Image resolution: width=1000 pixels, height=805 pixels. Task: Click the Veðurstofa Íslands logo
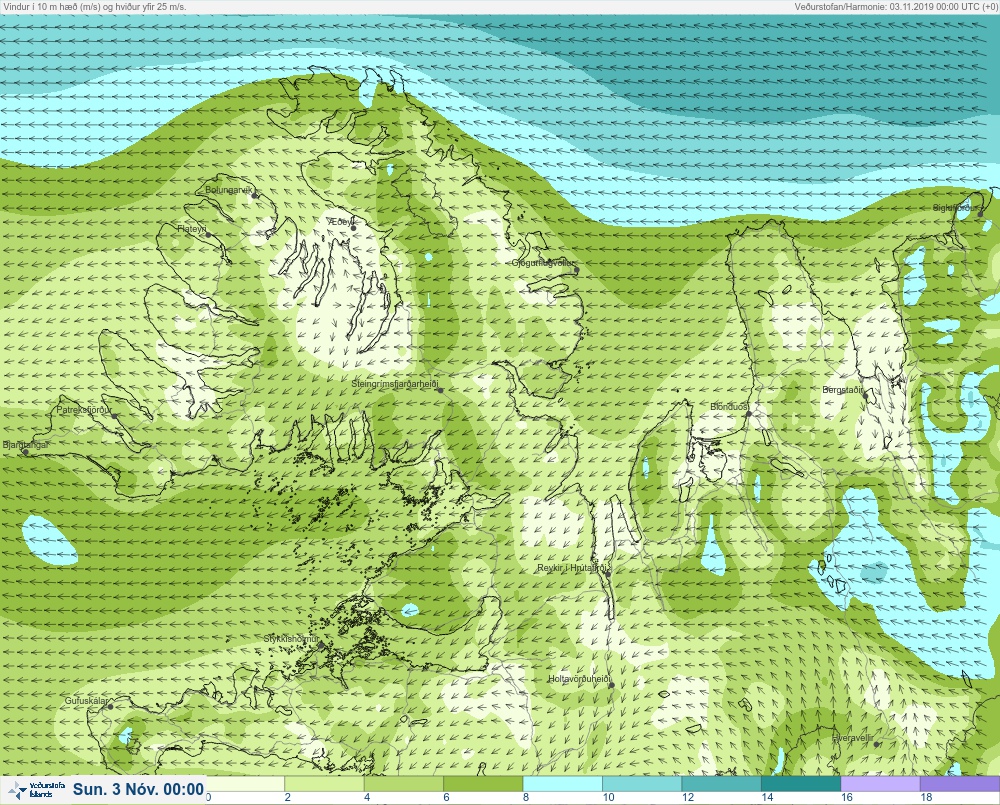coord(36,790)
